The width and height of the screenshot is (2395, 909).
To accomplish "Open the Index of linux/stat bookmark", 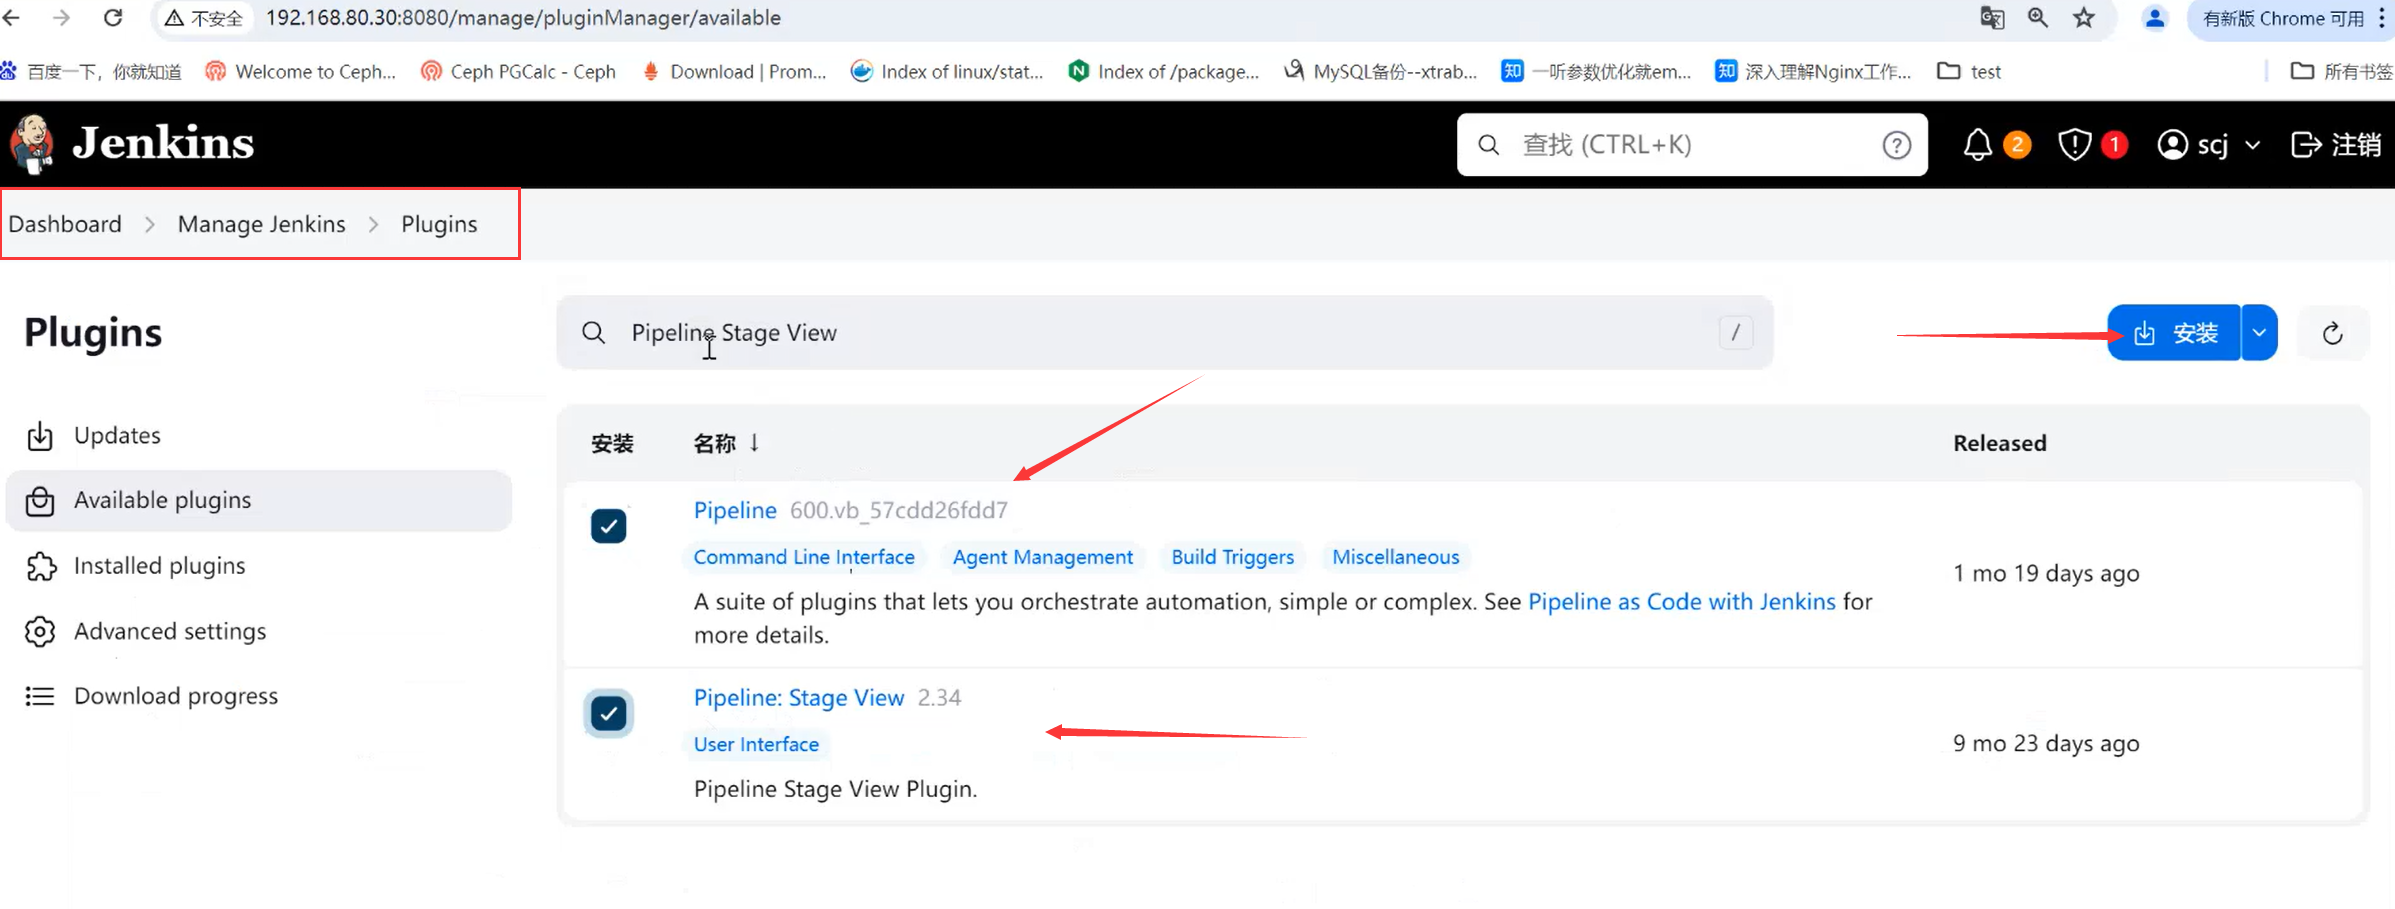I will [947, 71].
